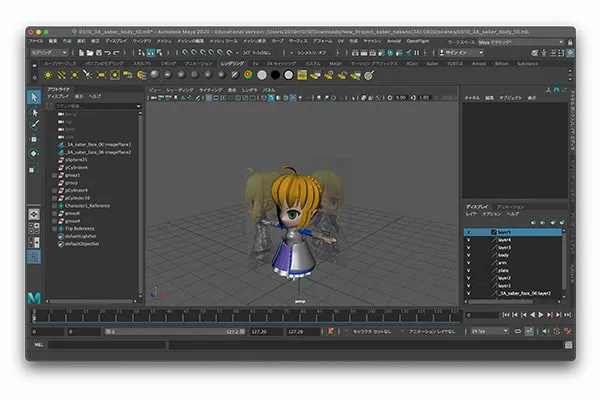Create a point light from shelf
Screen dimensions: 600x400
pos(75,75)
